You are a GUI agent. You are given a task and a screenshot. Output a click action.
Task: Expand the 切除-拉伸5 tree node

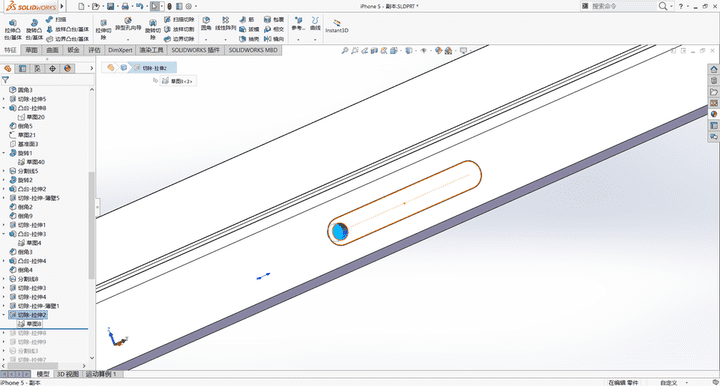pyautogui.click(x=4, y=99)
